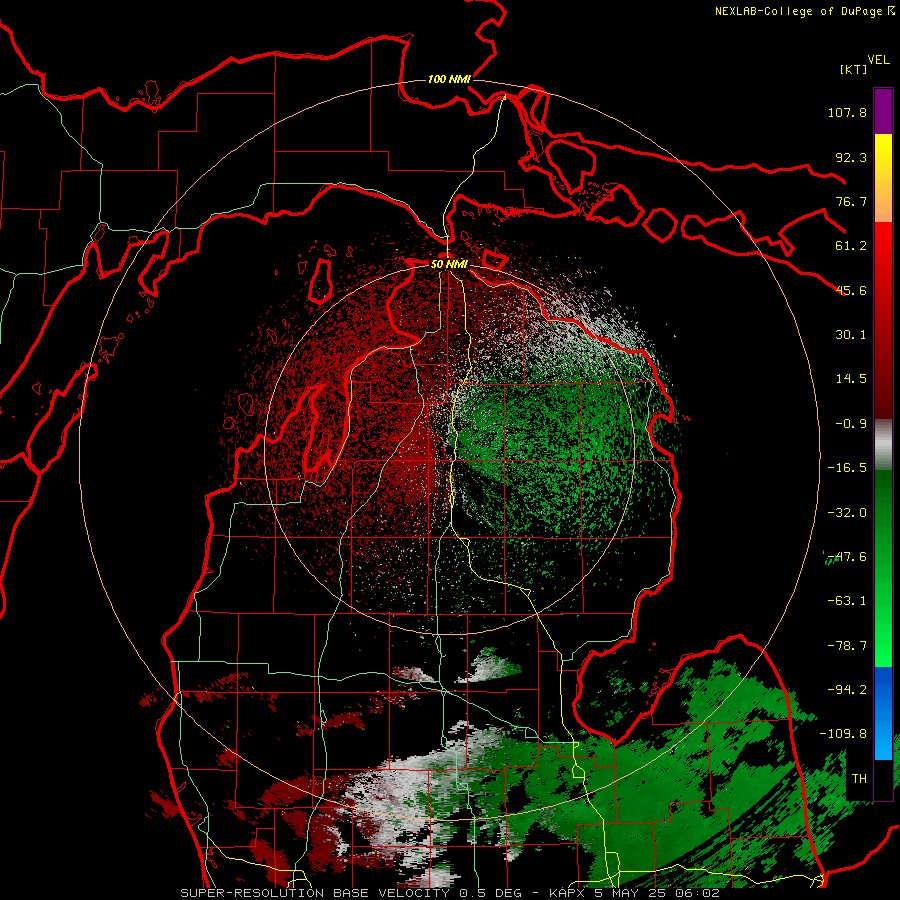Screen dimensions: 900x900
Task: Click the gray near-zero segment of color bar
Action: tap(883, 443)
